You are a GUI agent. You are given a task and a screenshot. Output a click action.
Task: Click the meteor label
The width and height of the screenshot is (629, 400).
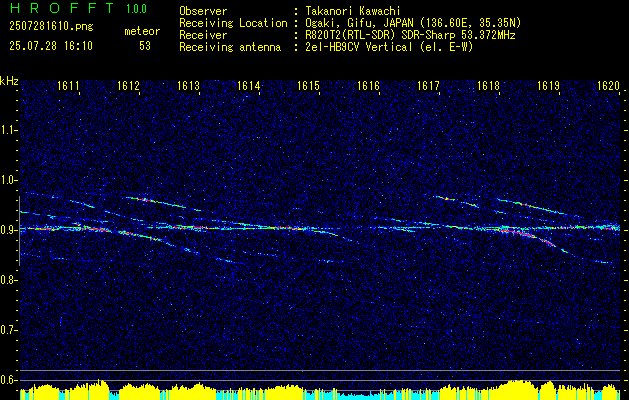(142, 31)
